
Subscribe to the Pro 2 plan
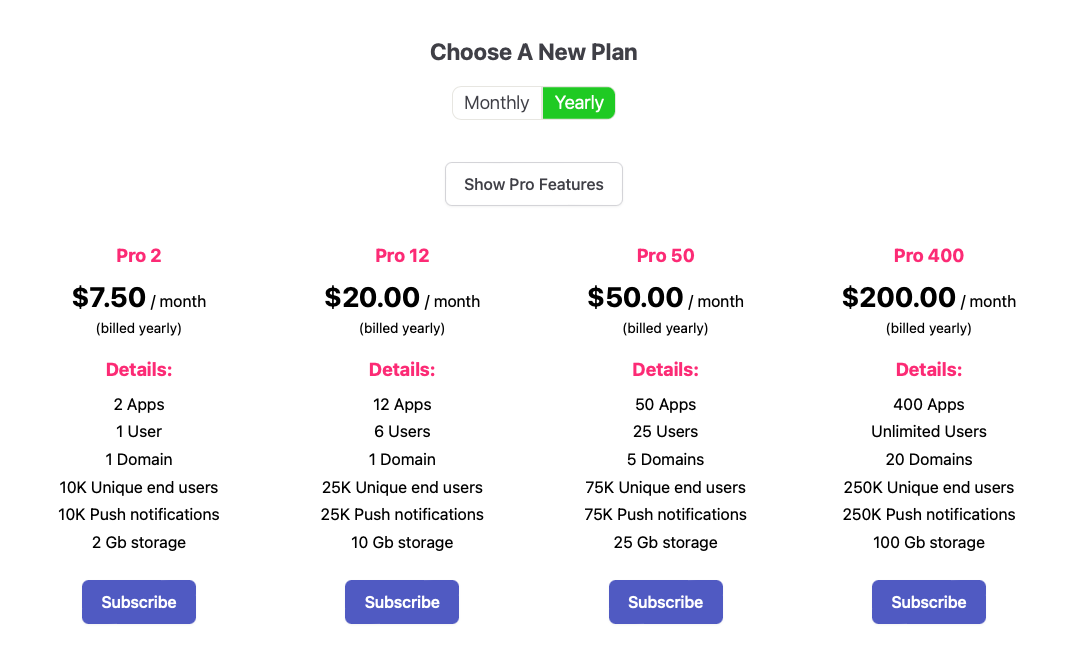[x=139, y=602]
